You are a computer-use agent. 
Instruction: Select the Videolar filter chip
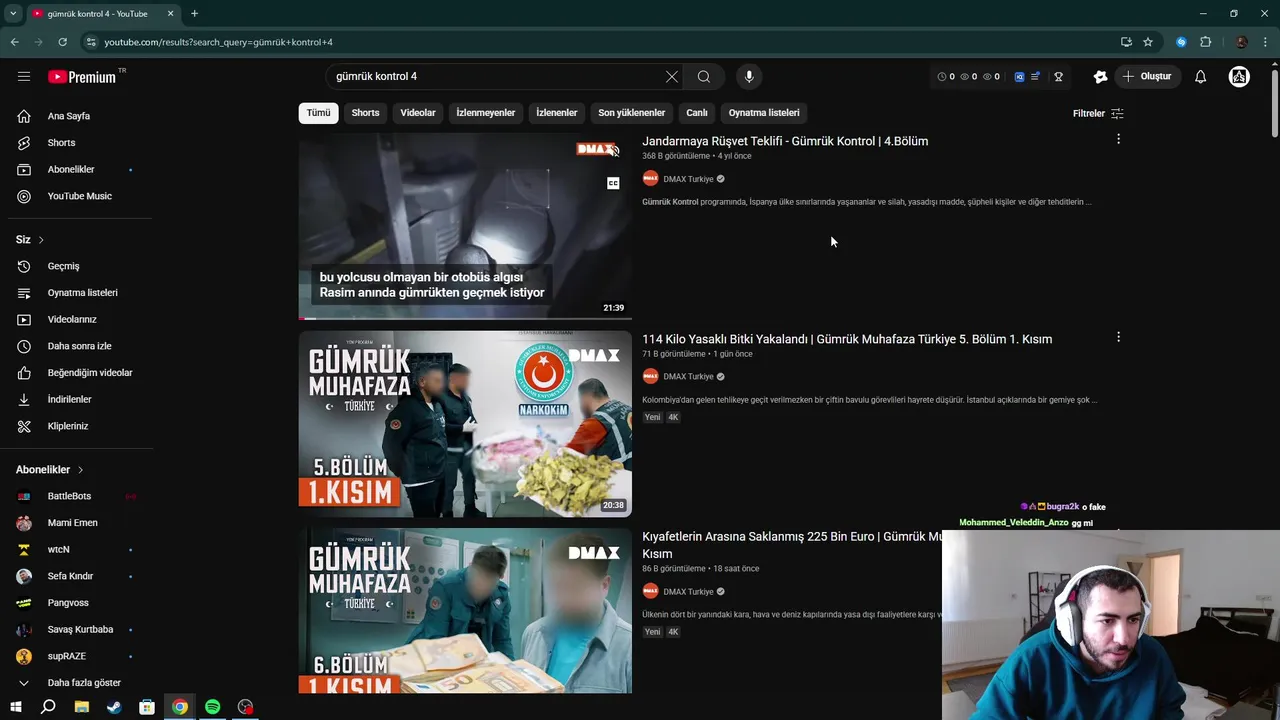click(x=418, y=113)
